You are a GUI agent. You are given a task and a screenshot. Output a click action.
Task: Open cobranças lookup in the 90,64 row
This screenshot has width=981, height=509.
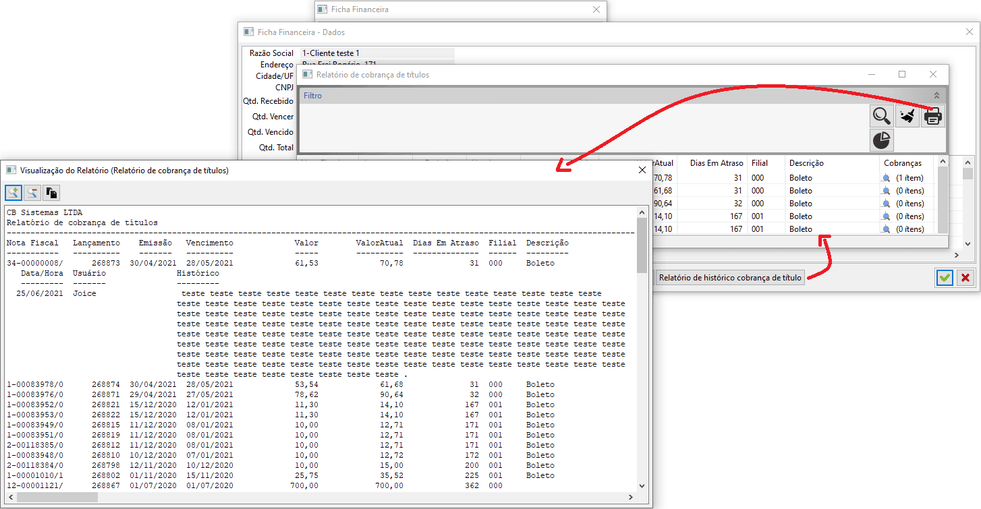click(886, 204)
